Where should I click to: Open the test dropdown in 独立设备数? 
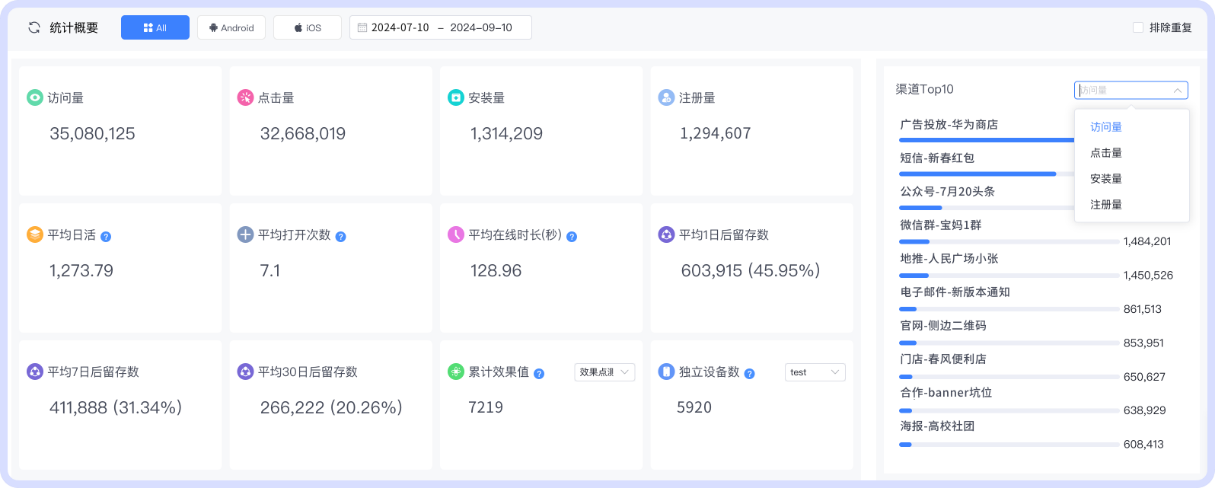point(815,372)
